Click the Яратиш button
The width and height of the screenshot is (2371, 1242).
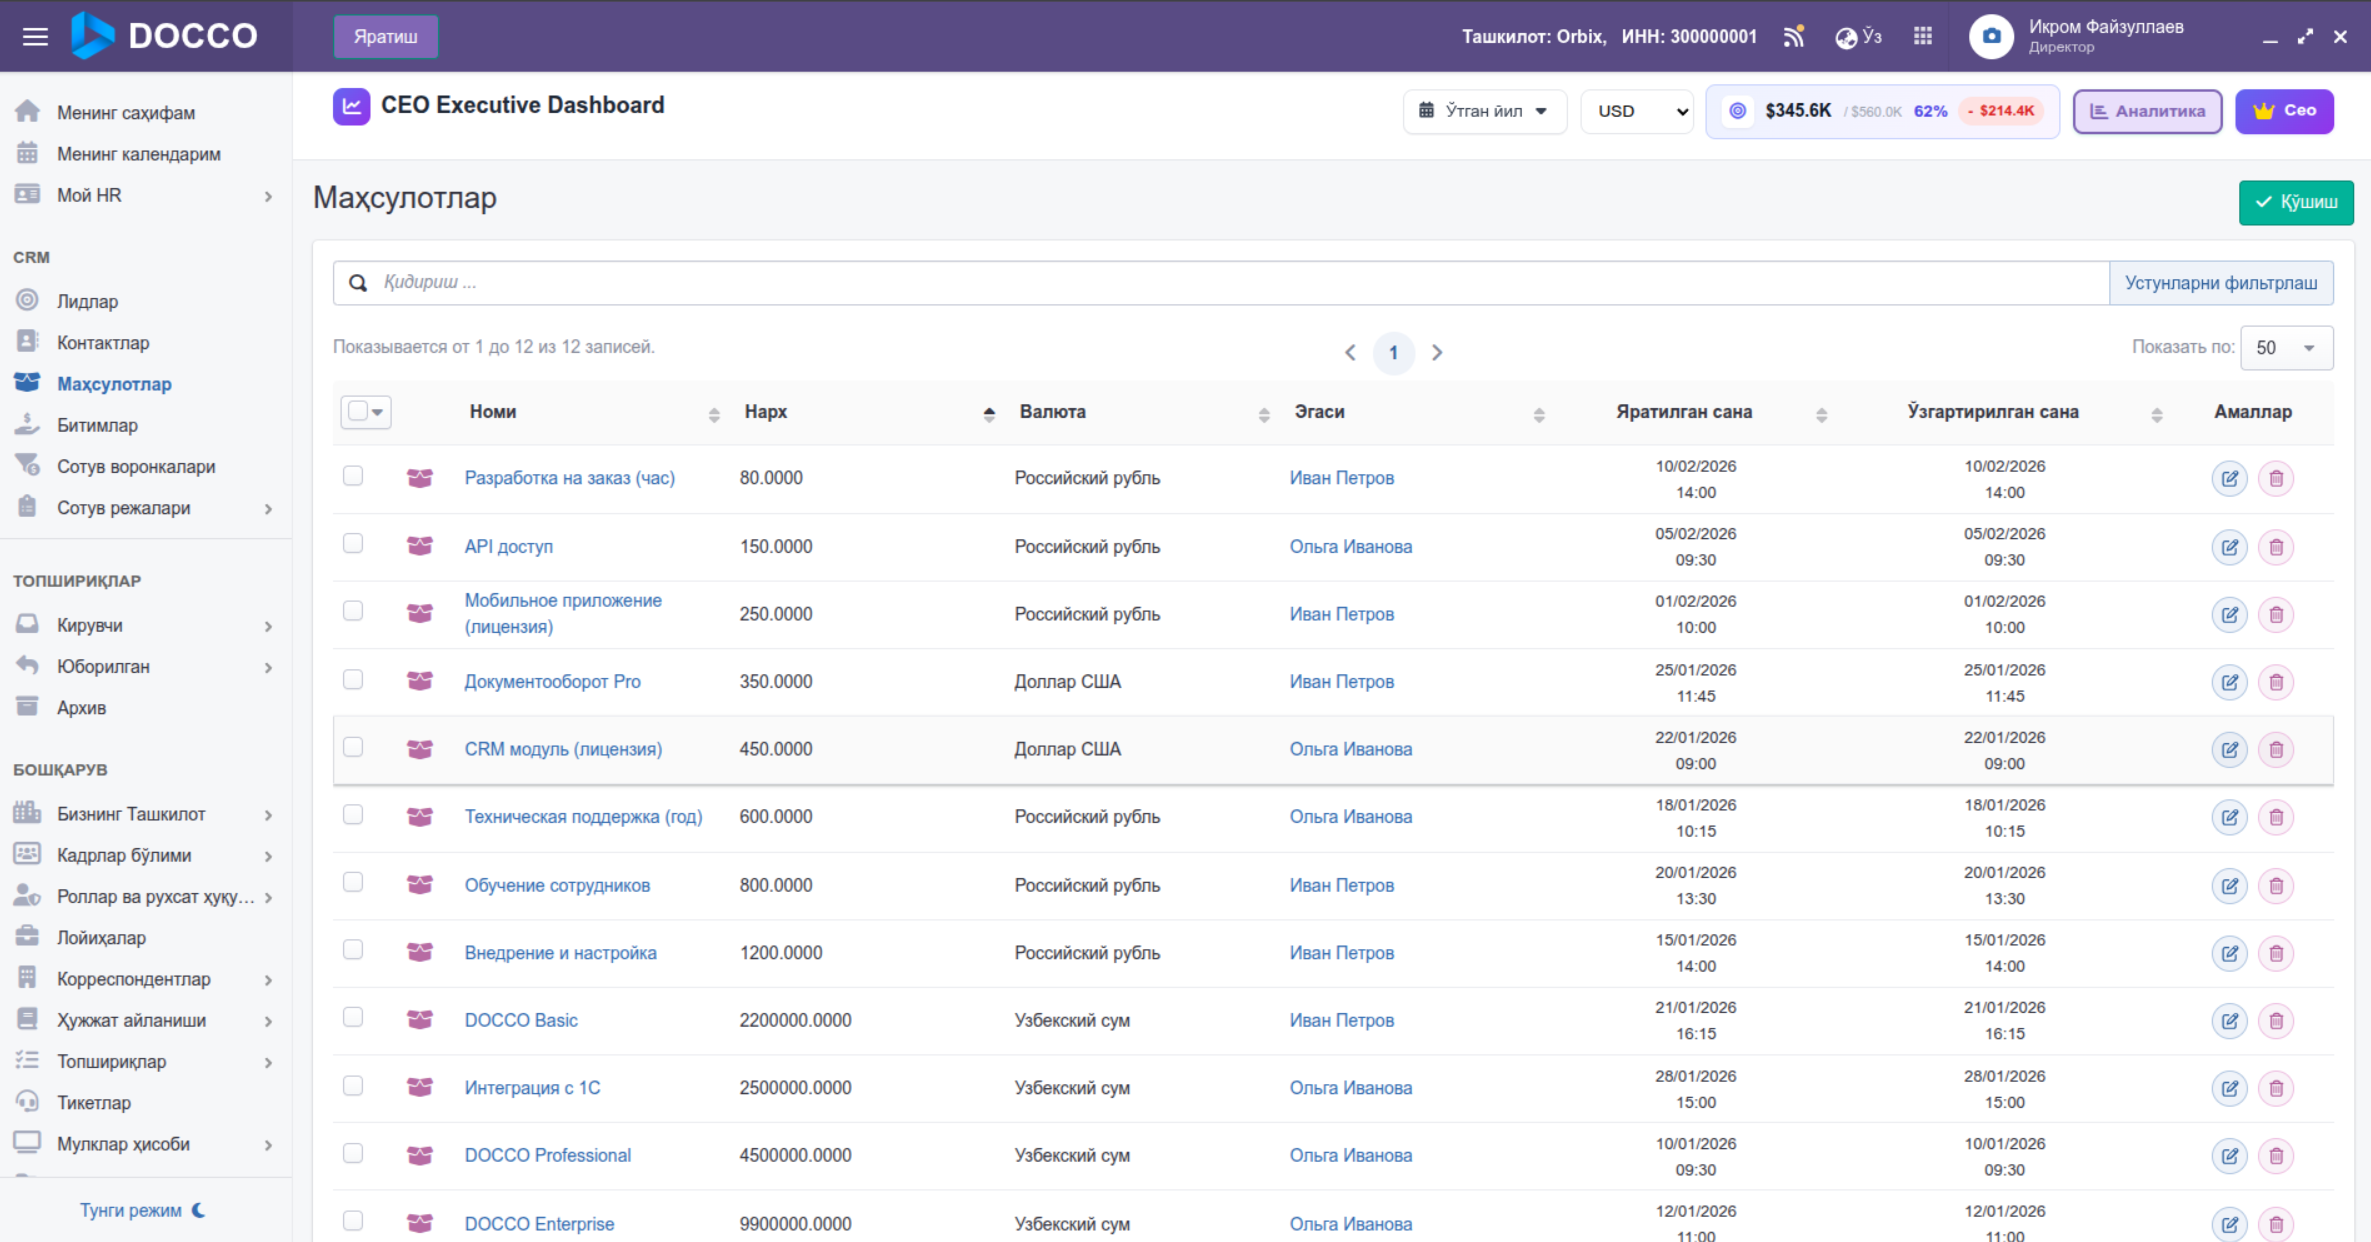(385, 37)
